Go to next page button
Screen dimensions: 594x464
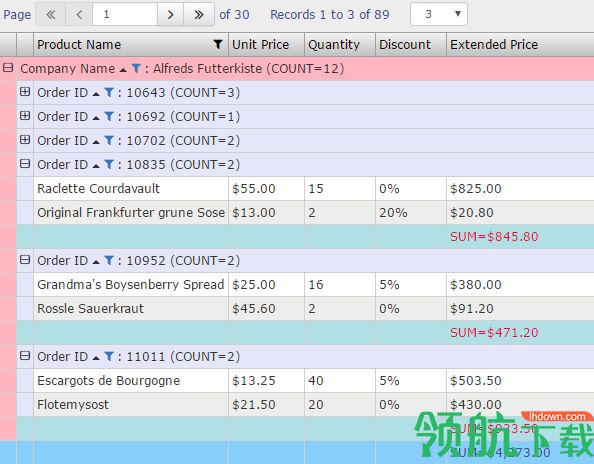click(x=170, y=14)
